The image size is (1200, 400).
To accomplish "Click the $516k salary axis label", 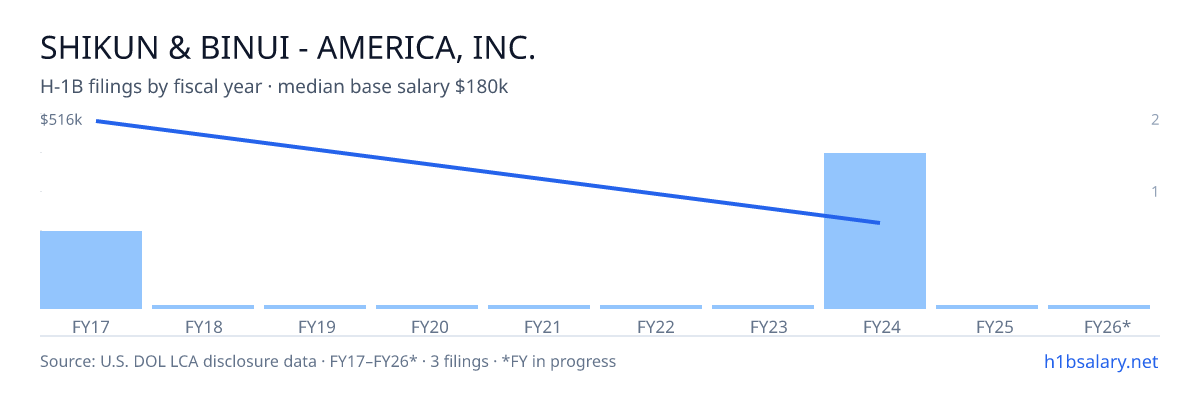I will (x=60, y=120).
